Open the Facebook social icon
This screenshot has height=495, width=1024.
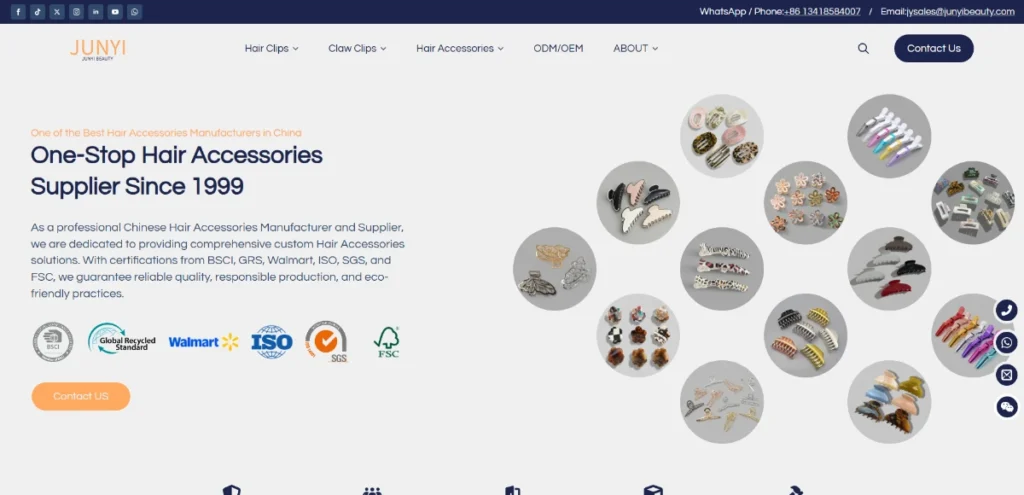18,12
